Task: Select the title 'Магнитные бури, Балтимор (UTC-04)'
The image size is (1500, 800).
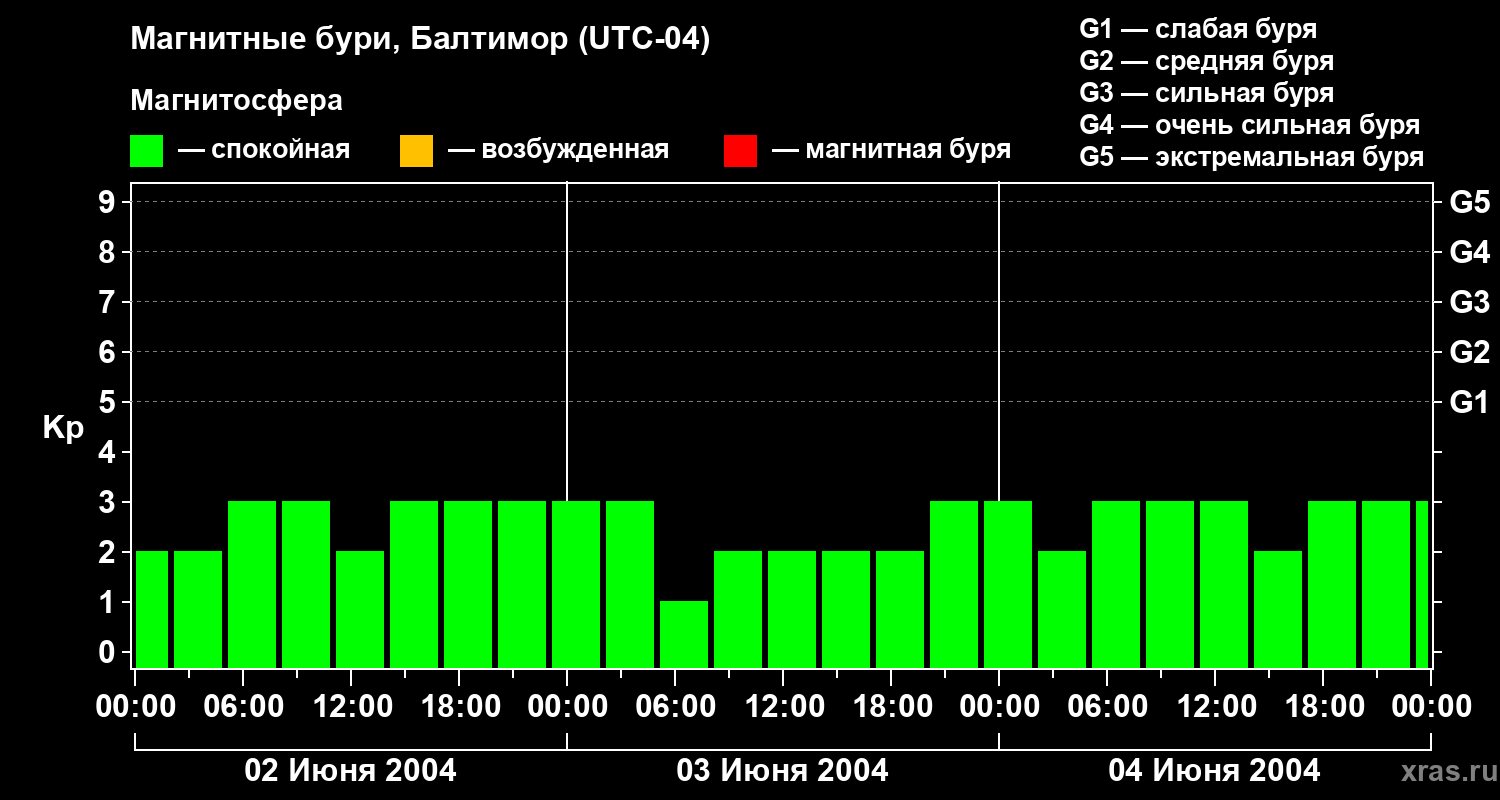Action: [x=420, y=41]
